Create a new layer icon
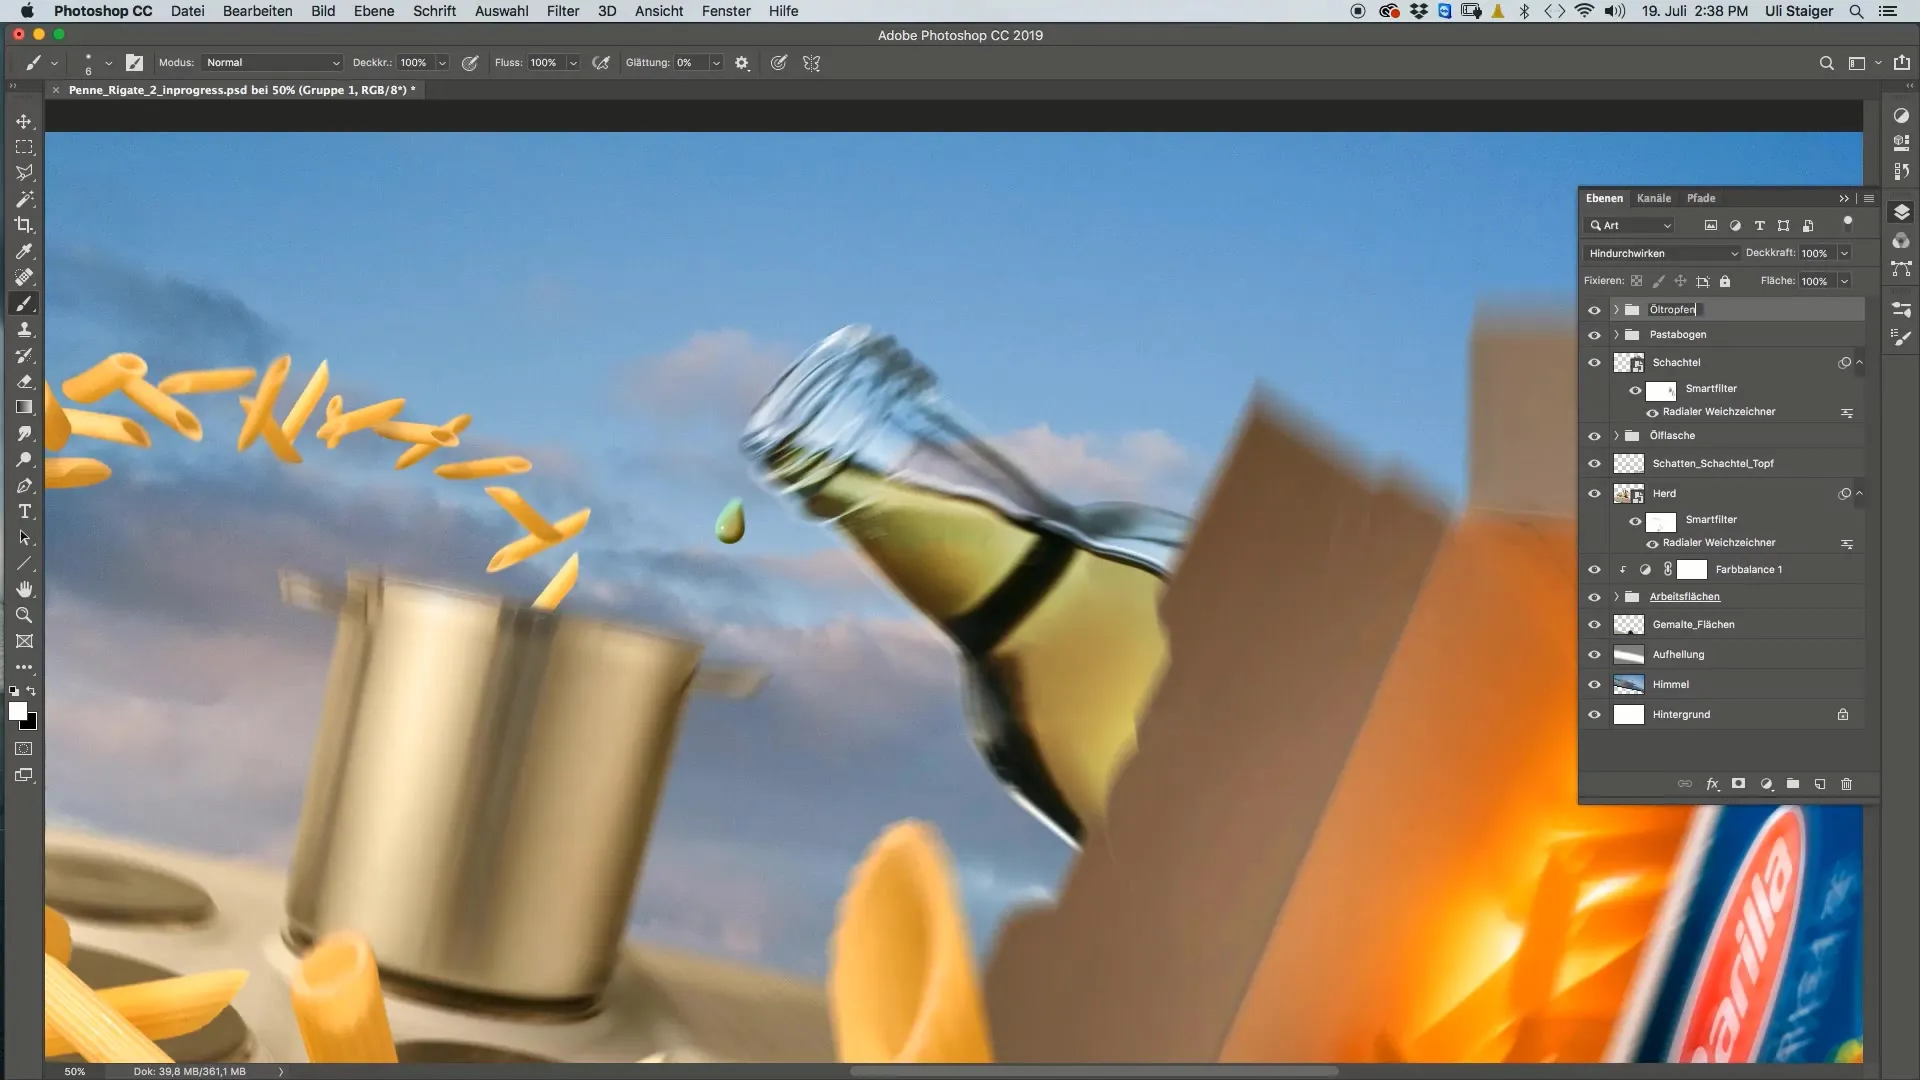Image resolution: width=1920 pixels, height=1080 pixels. 1820,784
